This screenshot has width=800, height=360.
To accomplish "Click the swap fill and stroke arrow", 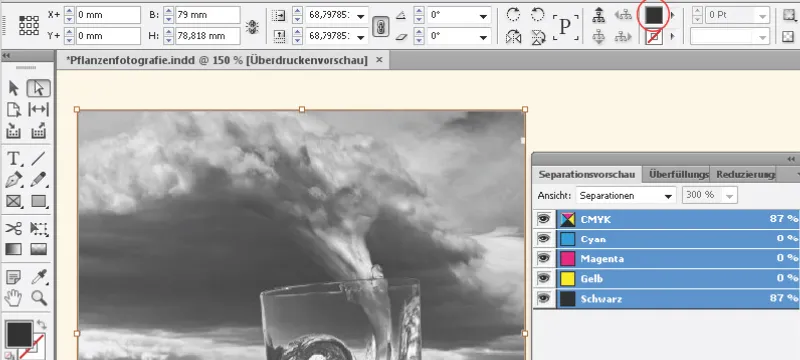I will [42, 324].
